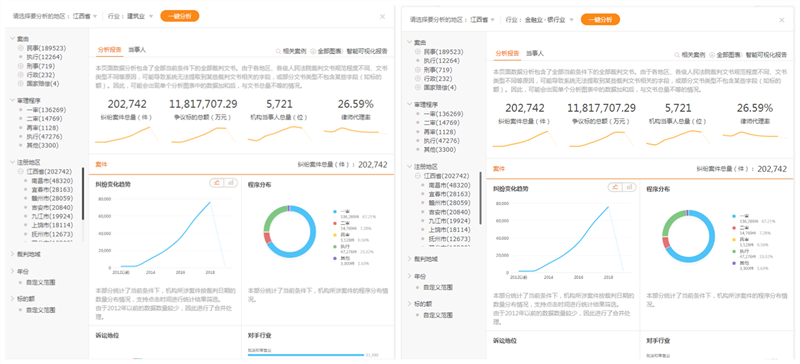The image size is (800, 364).
Task: Toggle 其他 purple legend dot in 银行业 panel
Action: click(x=734, y=263)
